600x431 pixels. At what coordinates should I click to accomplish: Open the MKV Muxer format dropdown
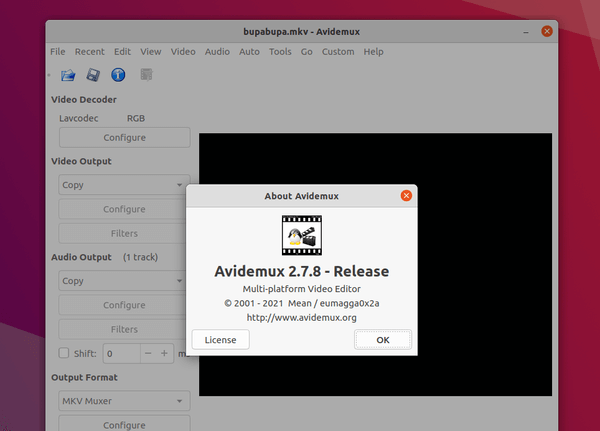(124, 401)
